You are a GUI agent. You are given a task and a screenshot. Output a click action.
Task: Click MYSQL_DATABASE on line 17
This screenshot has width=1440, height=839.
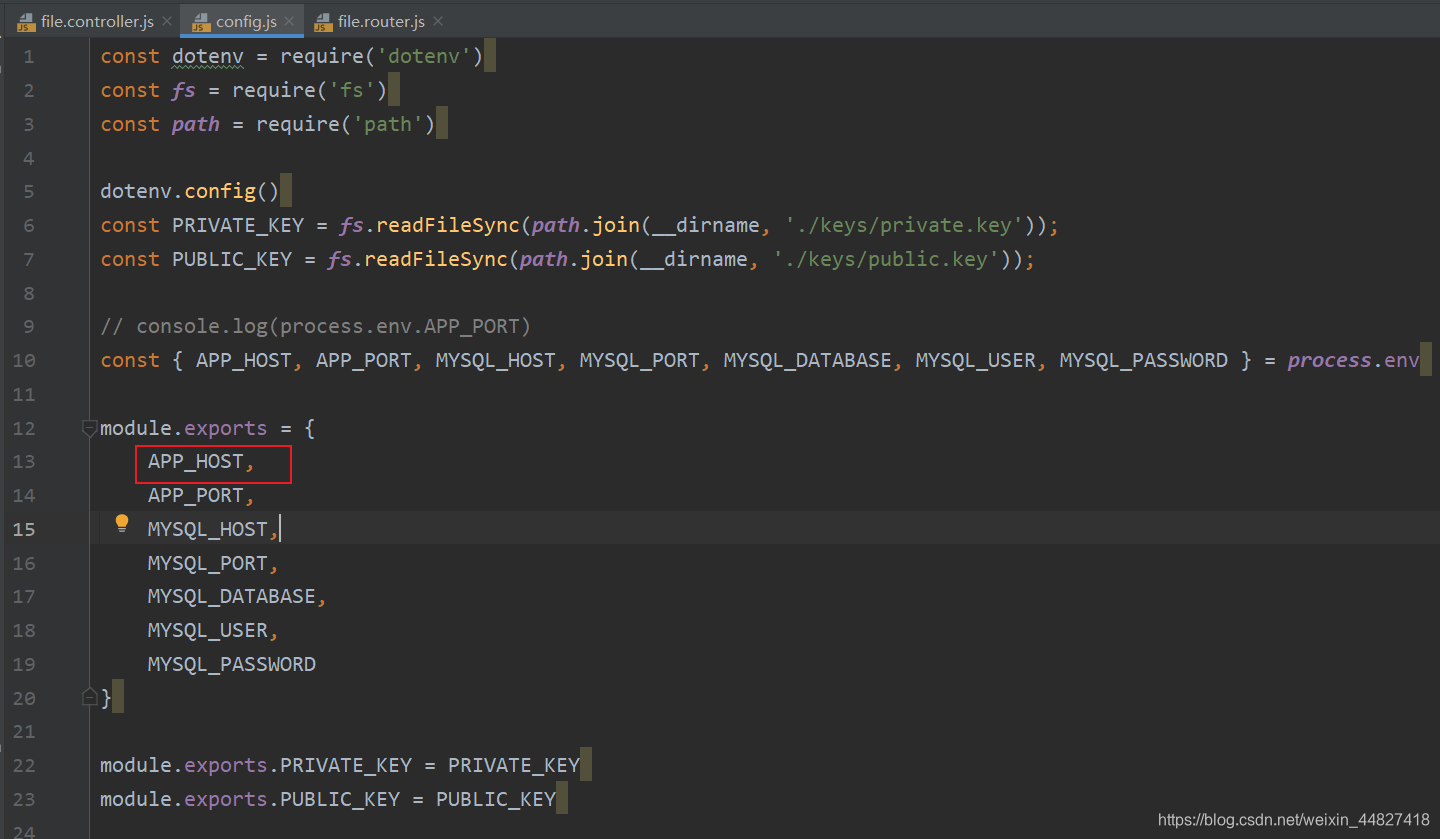point(232,597)
